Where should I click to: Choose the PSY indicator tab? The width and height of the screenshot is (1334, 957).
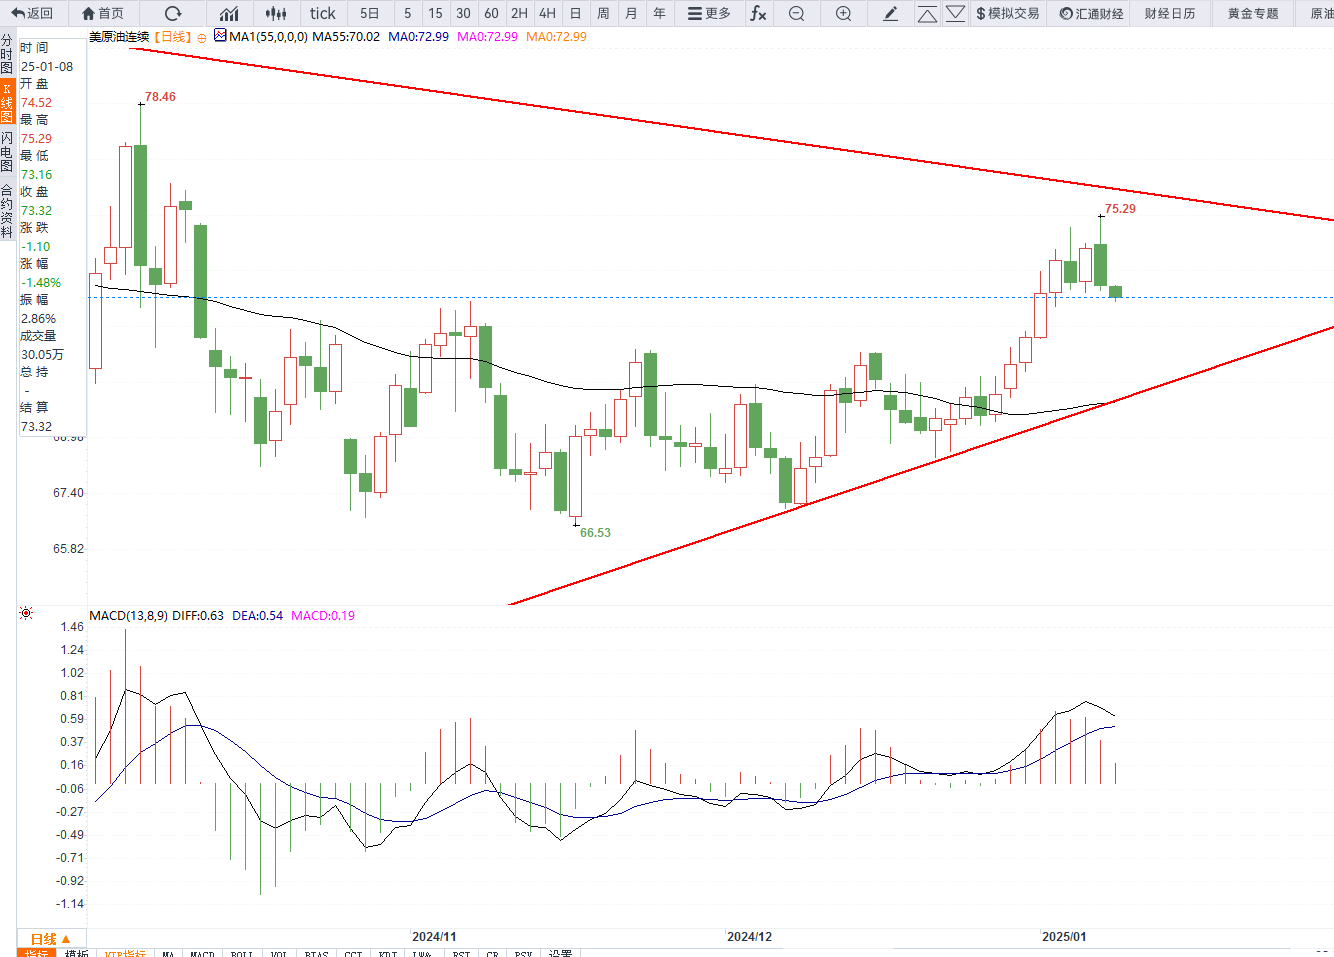click(523, 953)
